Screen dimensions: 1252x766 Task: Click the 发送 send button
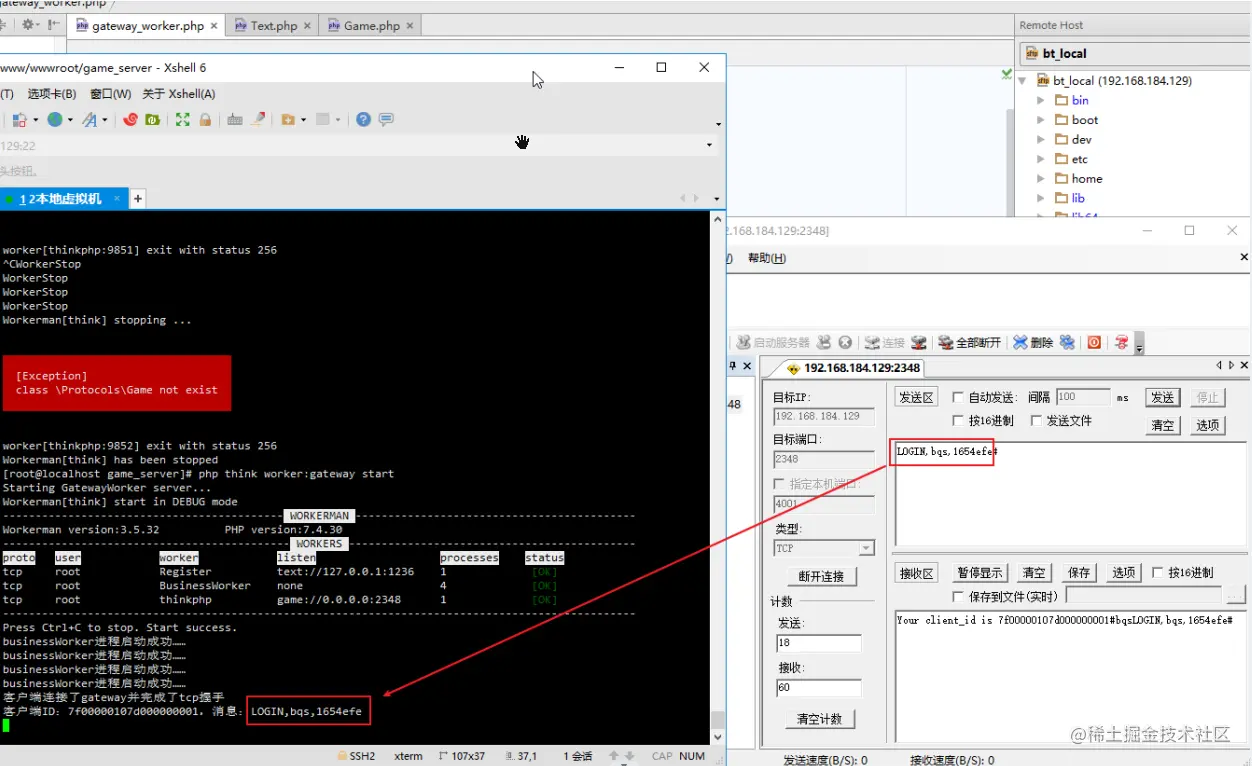[1162, 397]
